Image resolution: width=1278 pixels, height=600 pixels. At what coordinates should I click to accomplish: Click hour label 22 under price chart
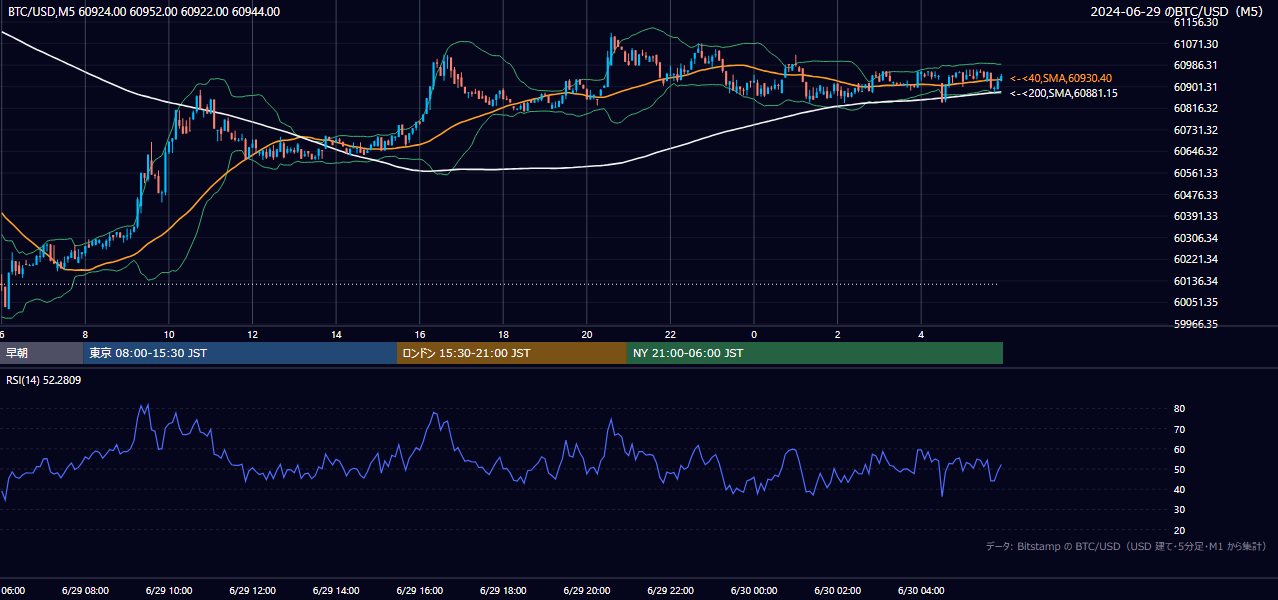tap(670, 334)
